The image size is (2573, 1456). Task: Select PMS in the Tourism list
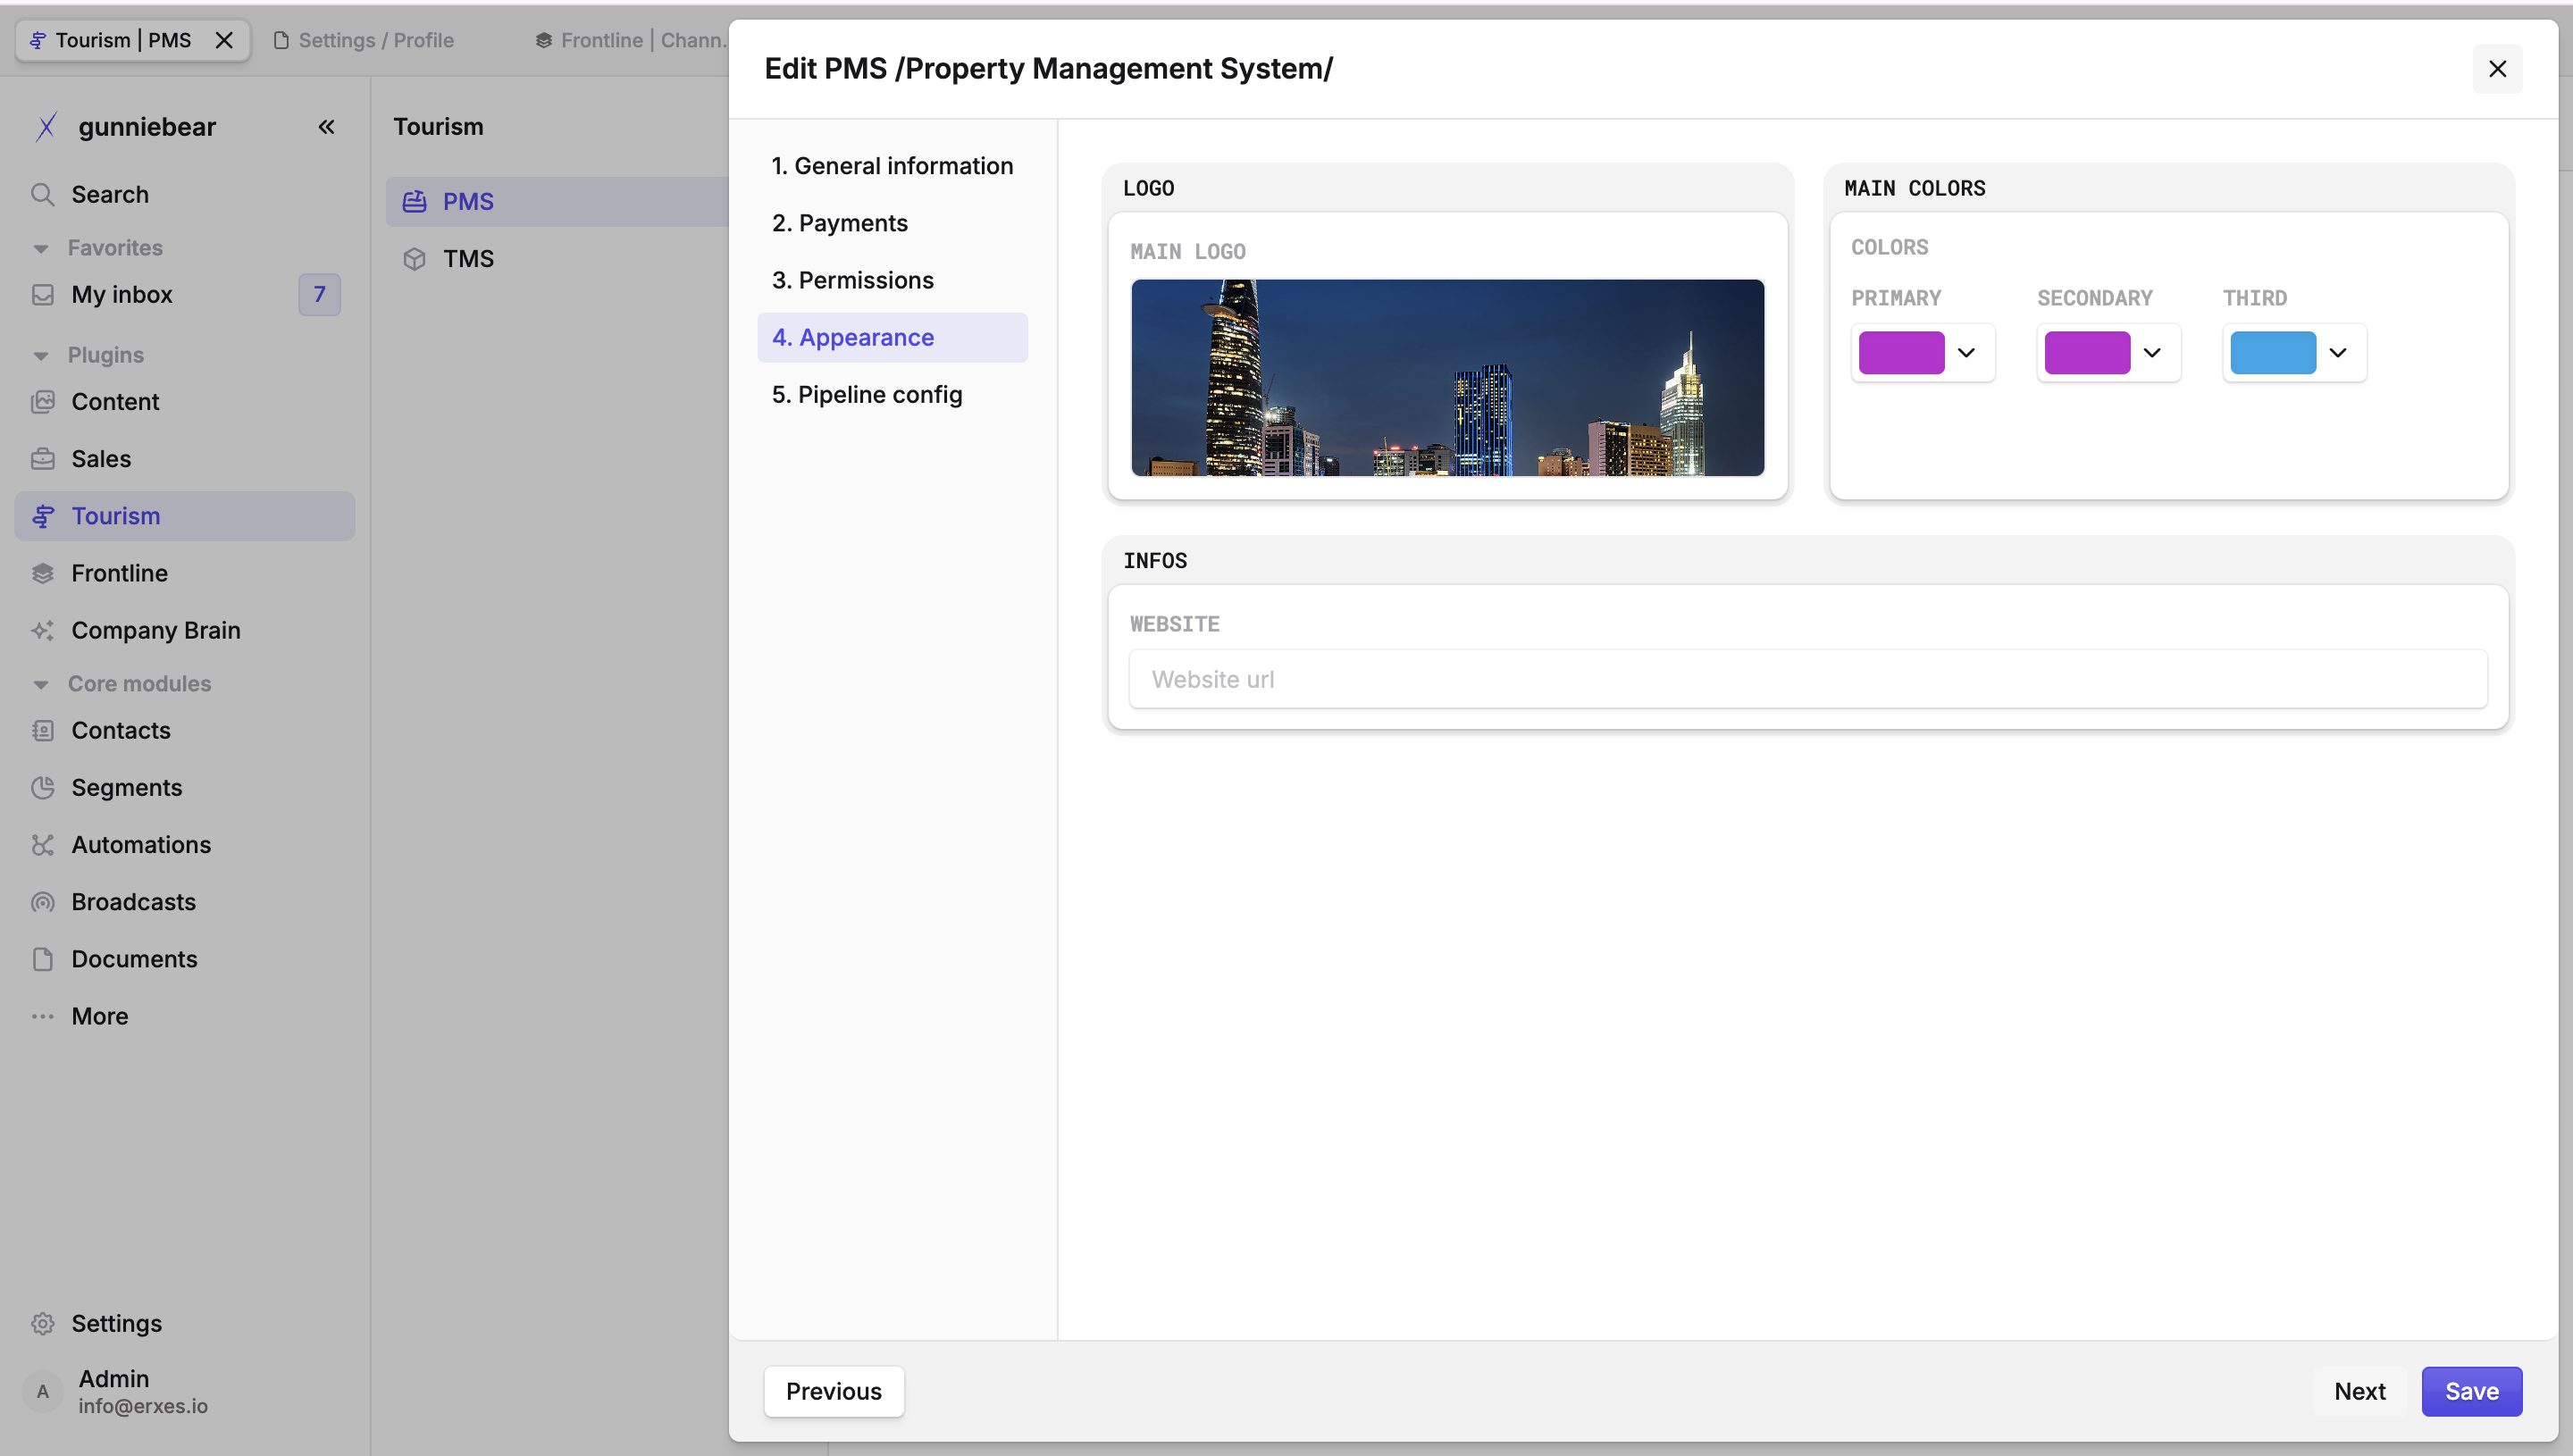click(557, 202)
